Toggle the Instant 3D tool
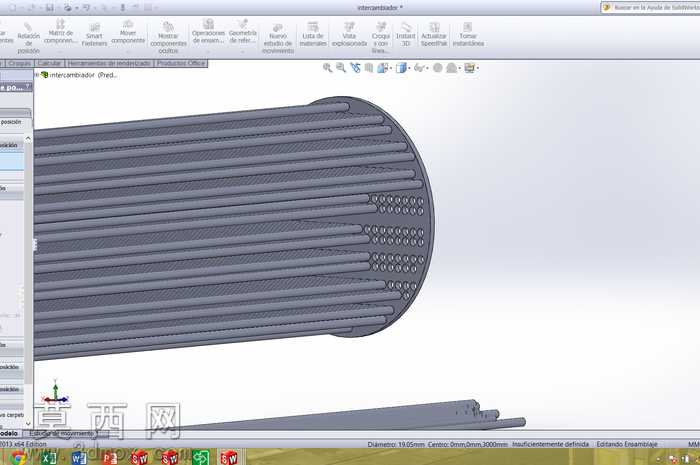The width and height of the screenshot is (700, 465). pyautogui.click(x=405, y=34)
